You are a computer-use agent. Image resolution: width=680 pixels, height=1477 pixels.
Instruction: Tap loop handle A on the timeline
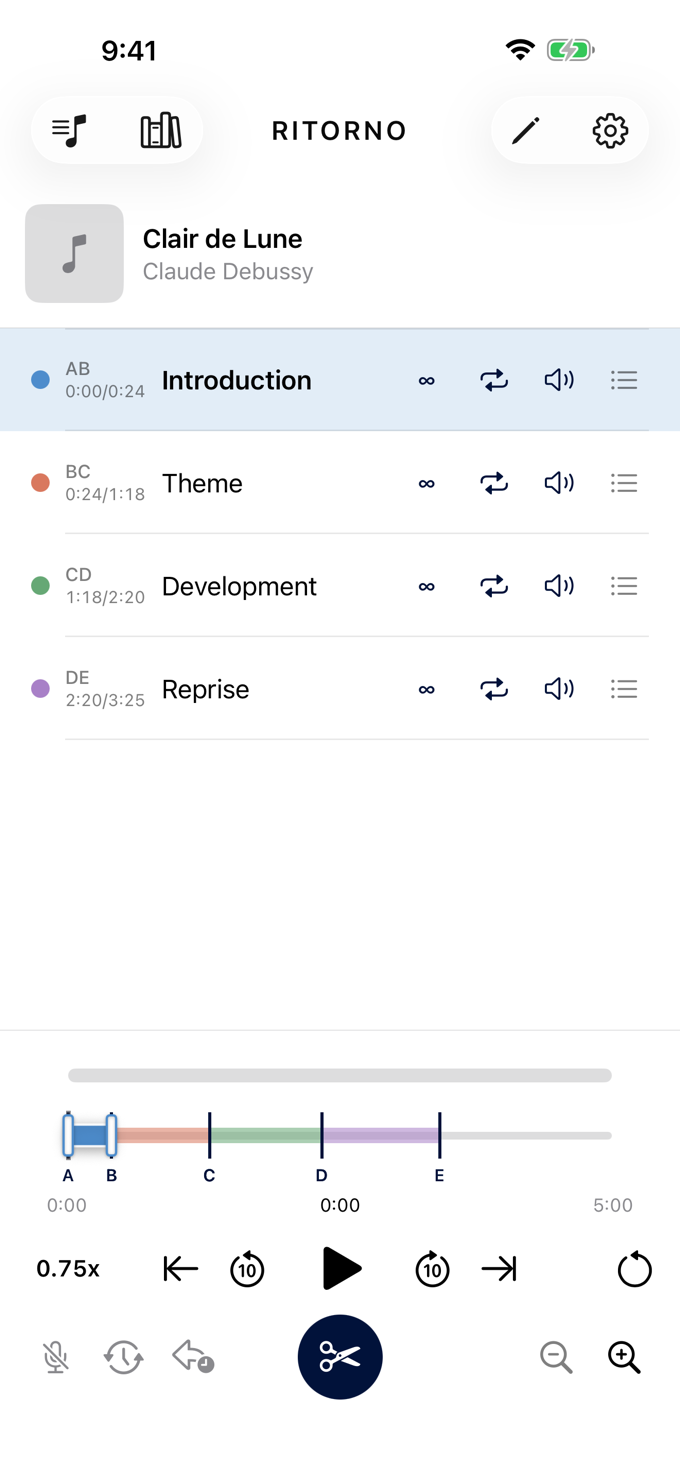point(68,1135)
